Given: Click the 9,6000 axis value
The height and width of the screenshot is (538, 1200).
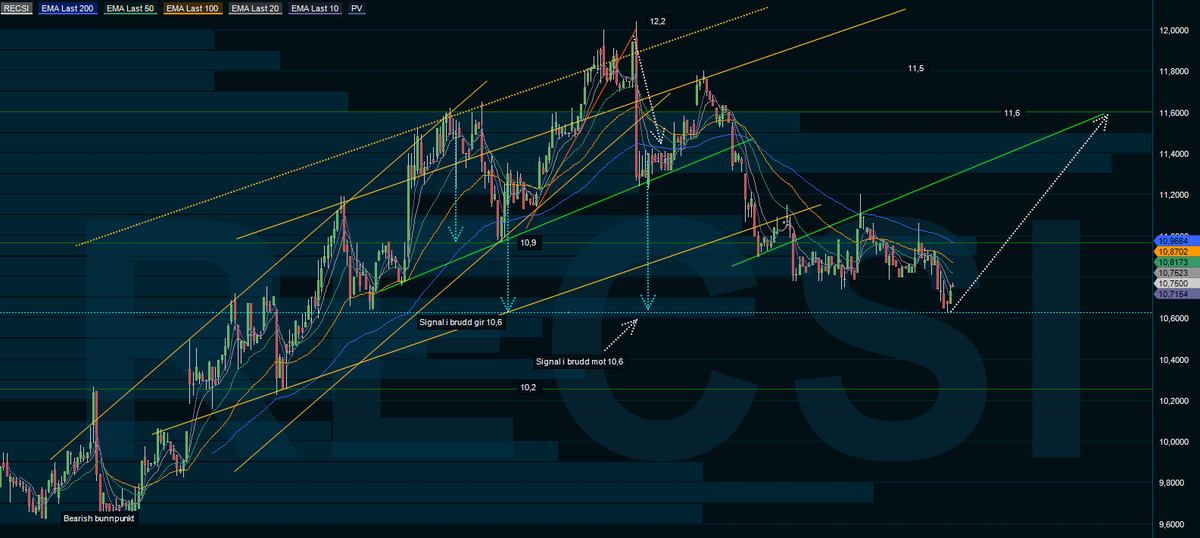Looking at the screenshot, I should pos(1172,523).
